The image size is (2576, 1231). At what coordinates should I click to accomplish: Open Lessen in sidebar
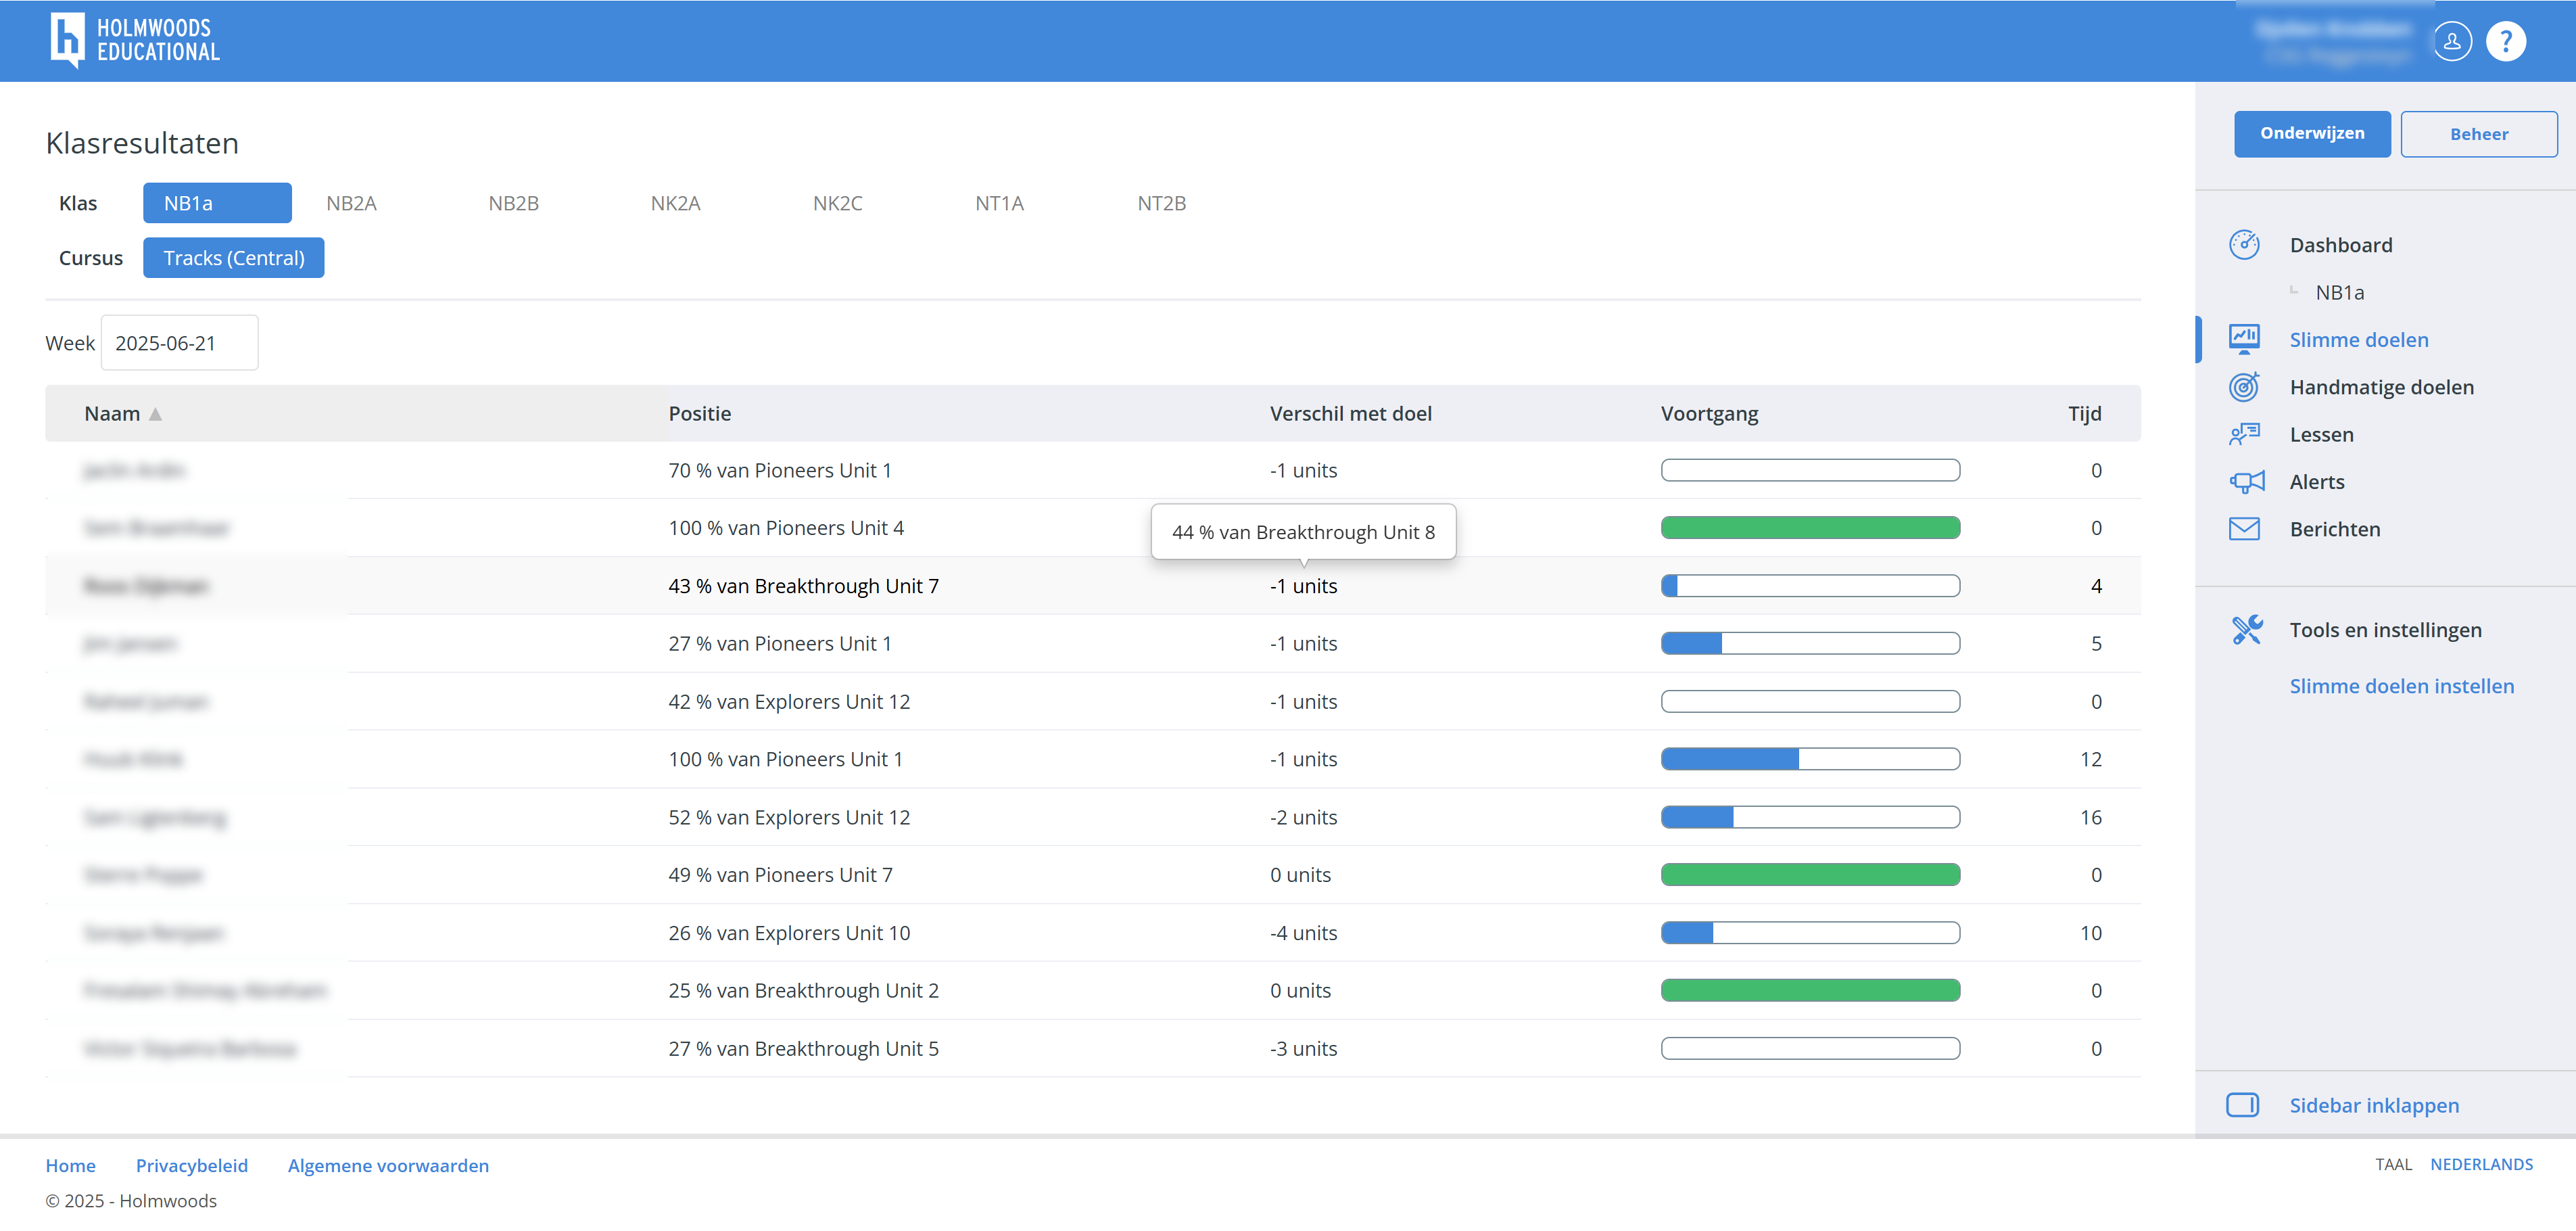pos(2321,434)
